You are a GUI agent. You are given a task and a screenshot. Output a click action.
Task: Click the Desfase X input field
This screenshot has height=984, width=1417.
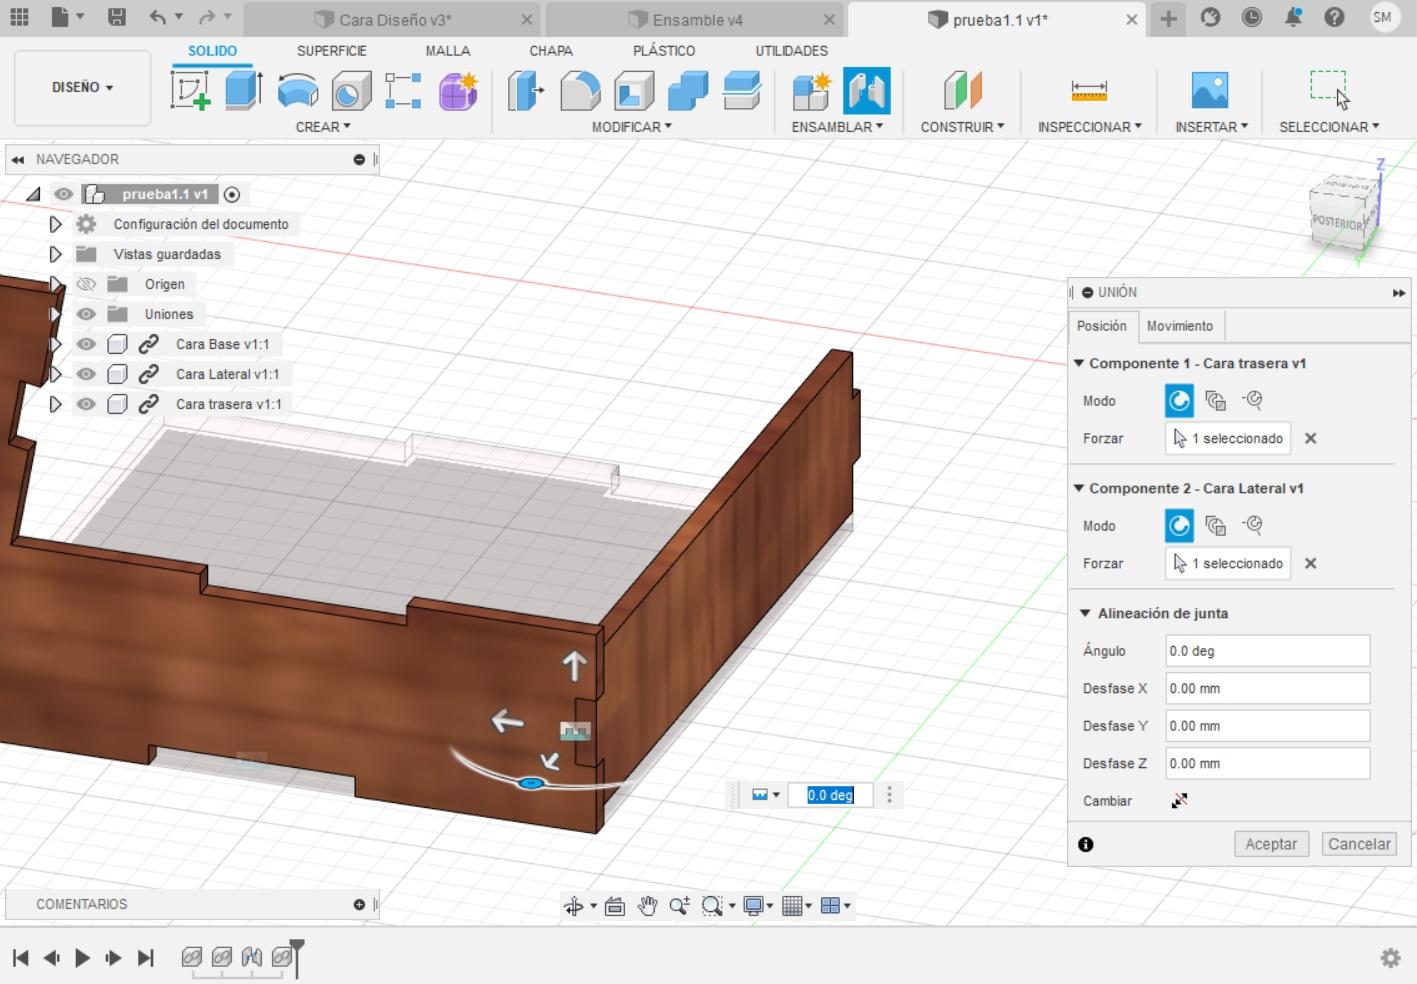pyautogui.click(x=1266, y=688)
